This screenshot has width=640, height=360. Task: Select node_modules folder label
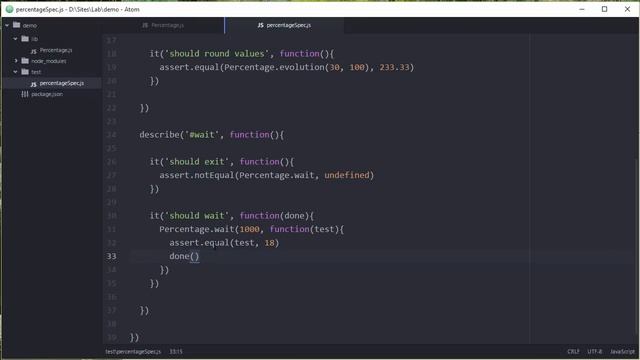49,61
